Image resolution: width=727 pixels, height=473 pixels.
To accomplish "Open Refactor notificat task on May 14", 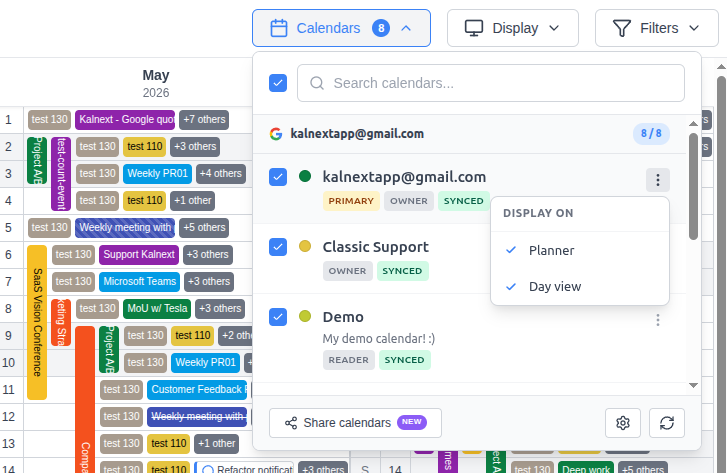I will (x=244, y=467).
